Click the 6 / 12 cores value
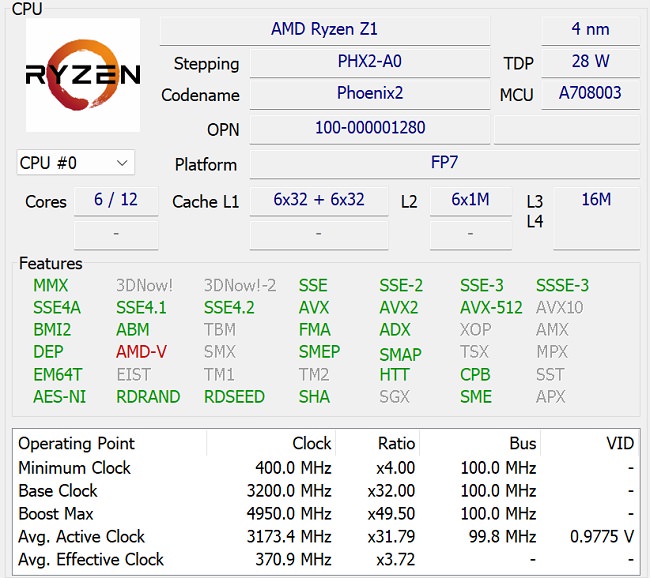 click(116, 200)
